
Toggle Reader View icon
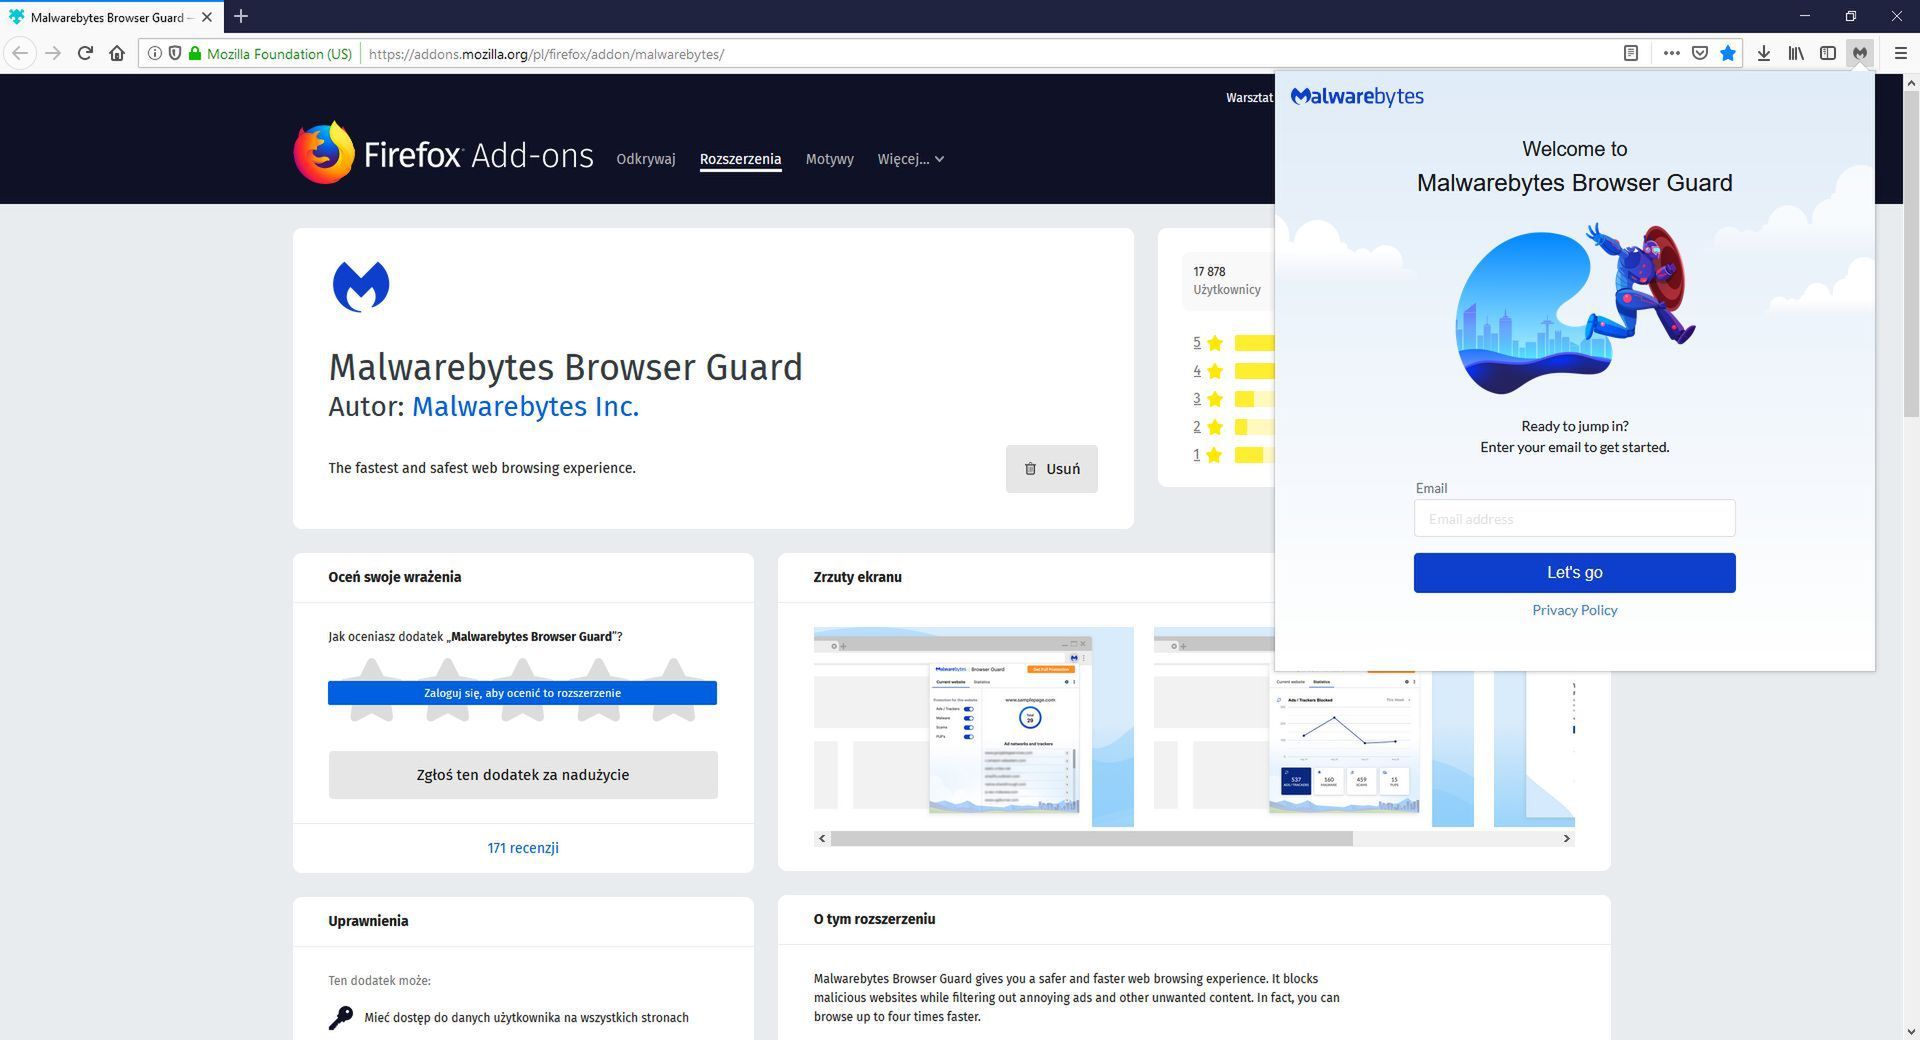[x=1631, y=54]
